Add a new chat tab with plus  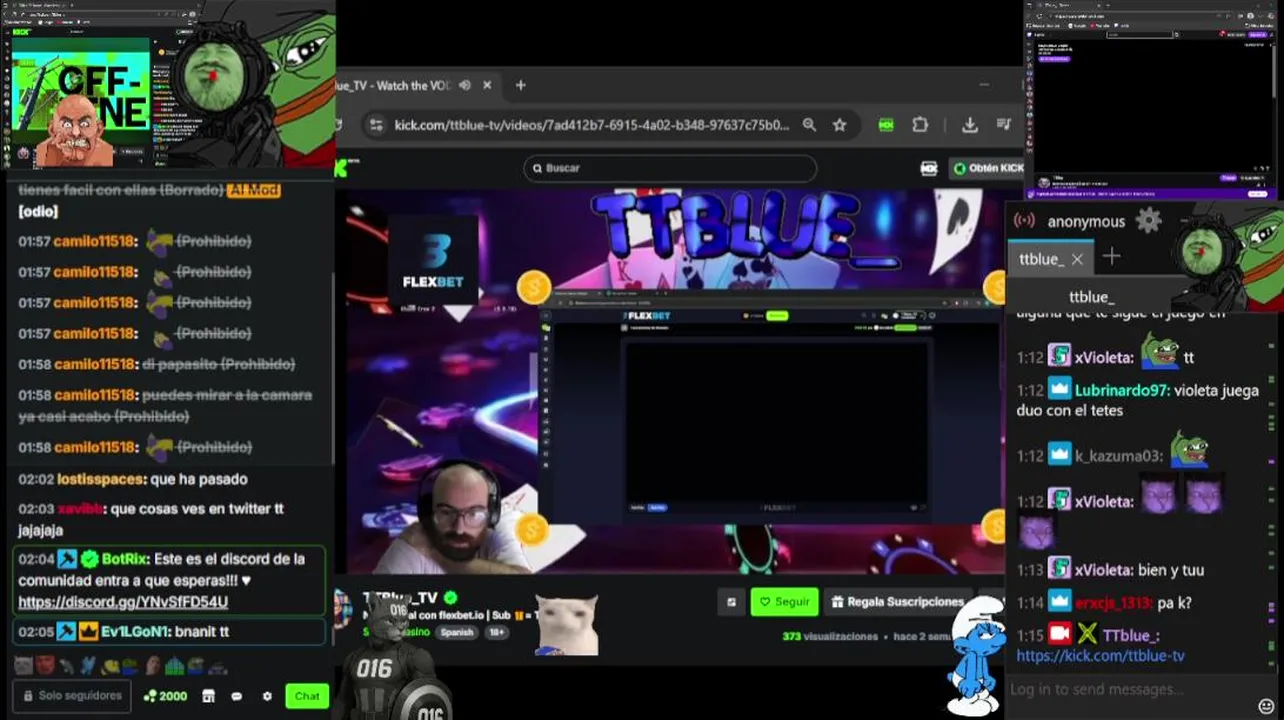click(x=1111, y=258)
